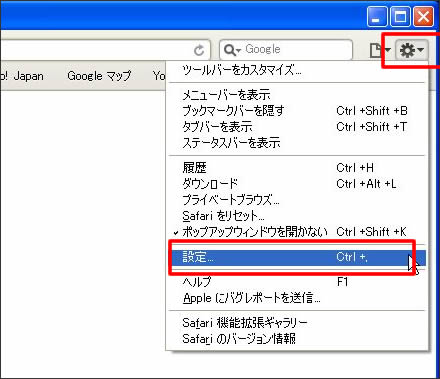Open ヘルプ menu item
Screen dimensions: 440x379
coord(297,282)
